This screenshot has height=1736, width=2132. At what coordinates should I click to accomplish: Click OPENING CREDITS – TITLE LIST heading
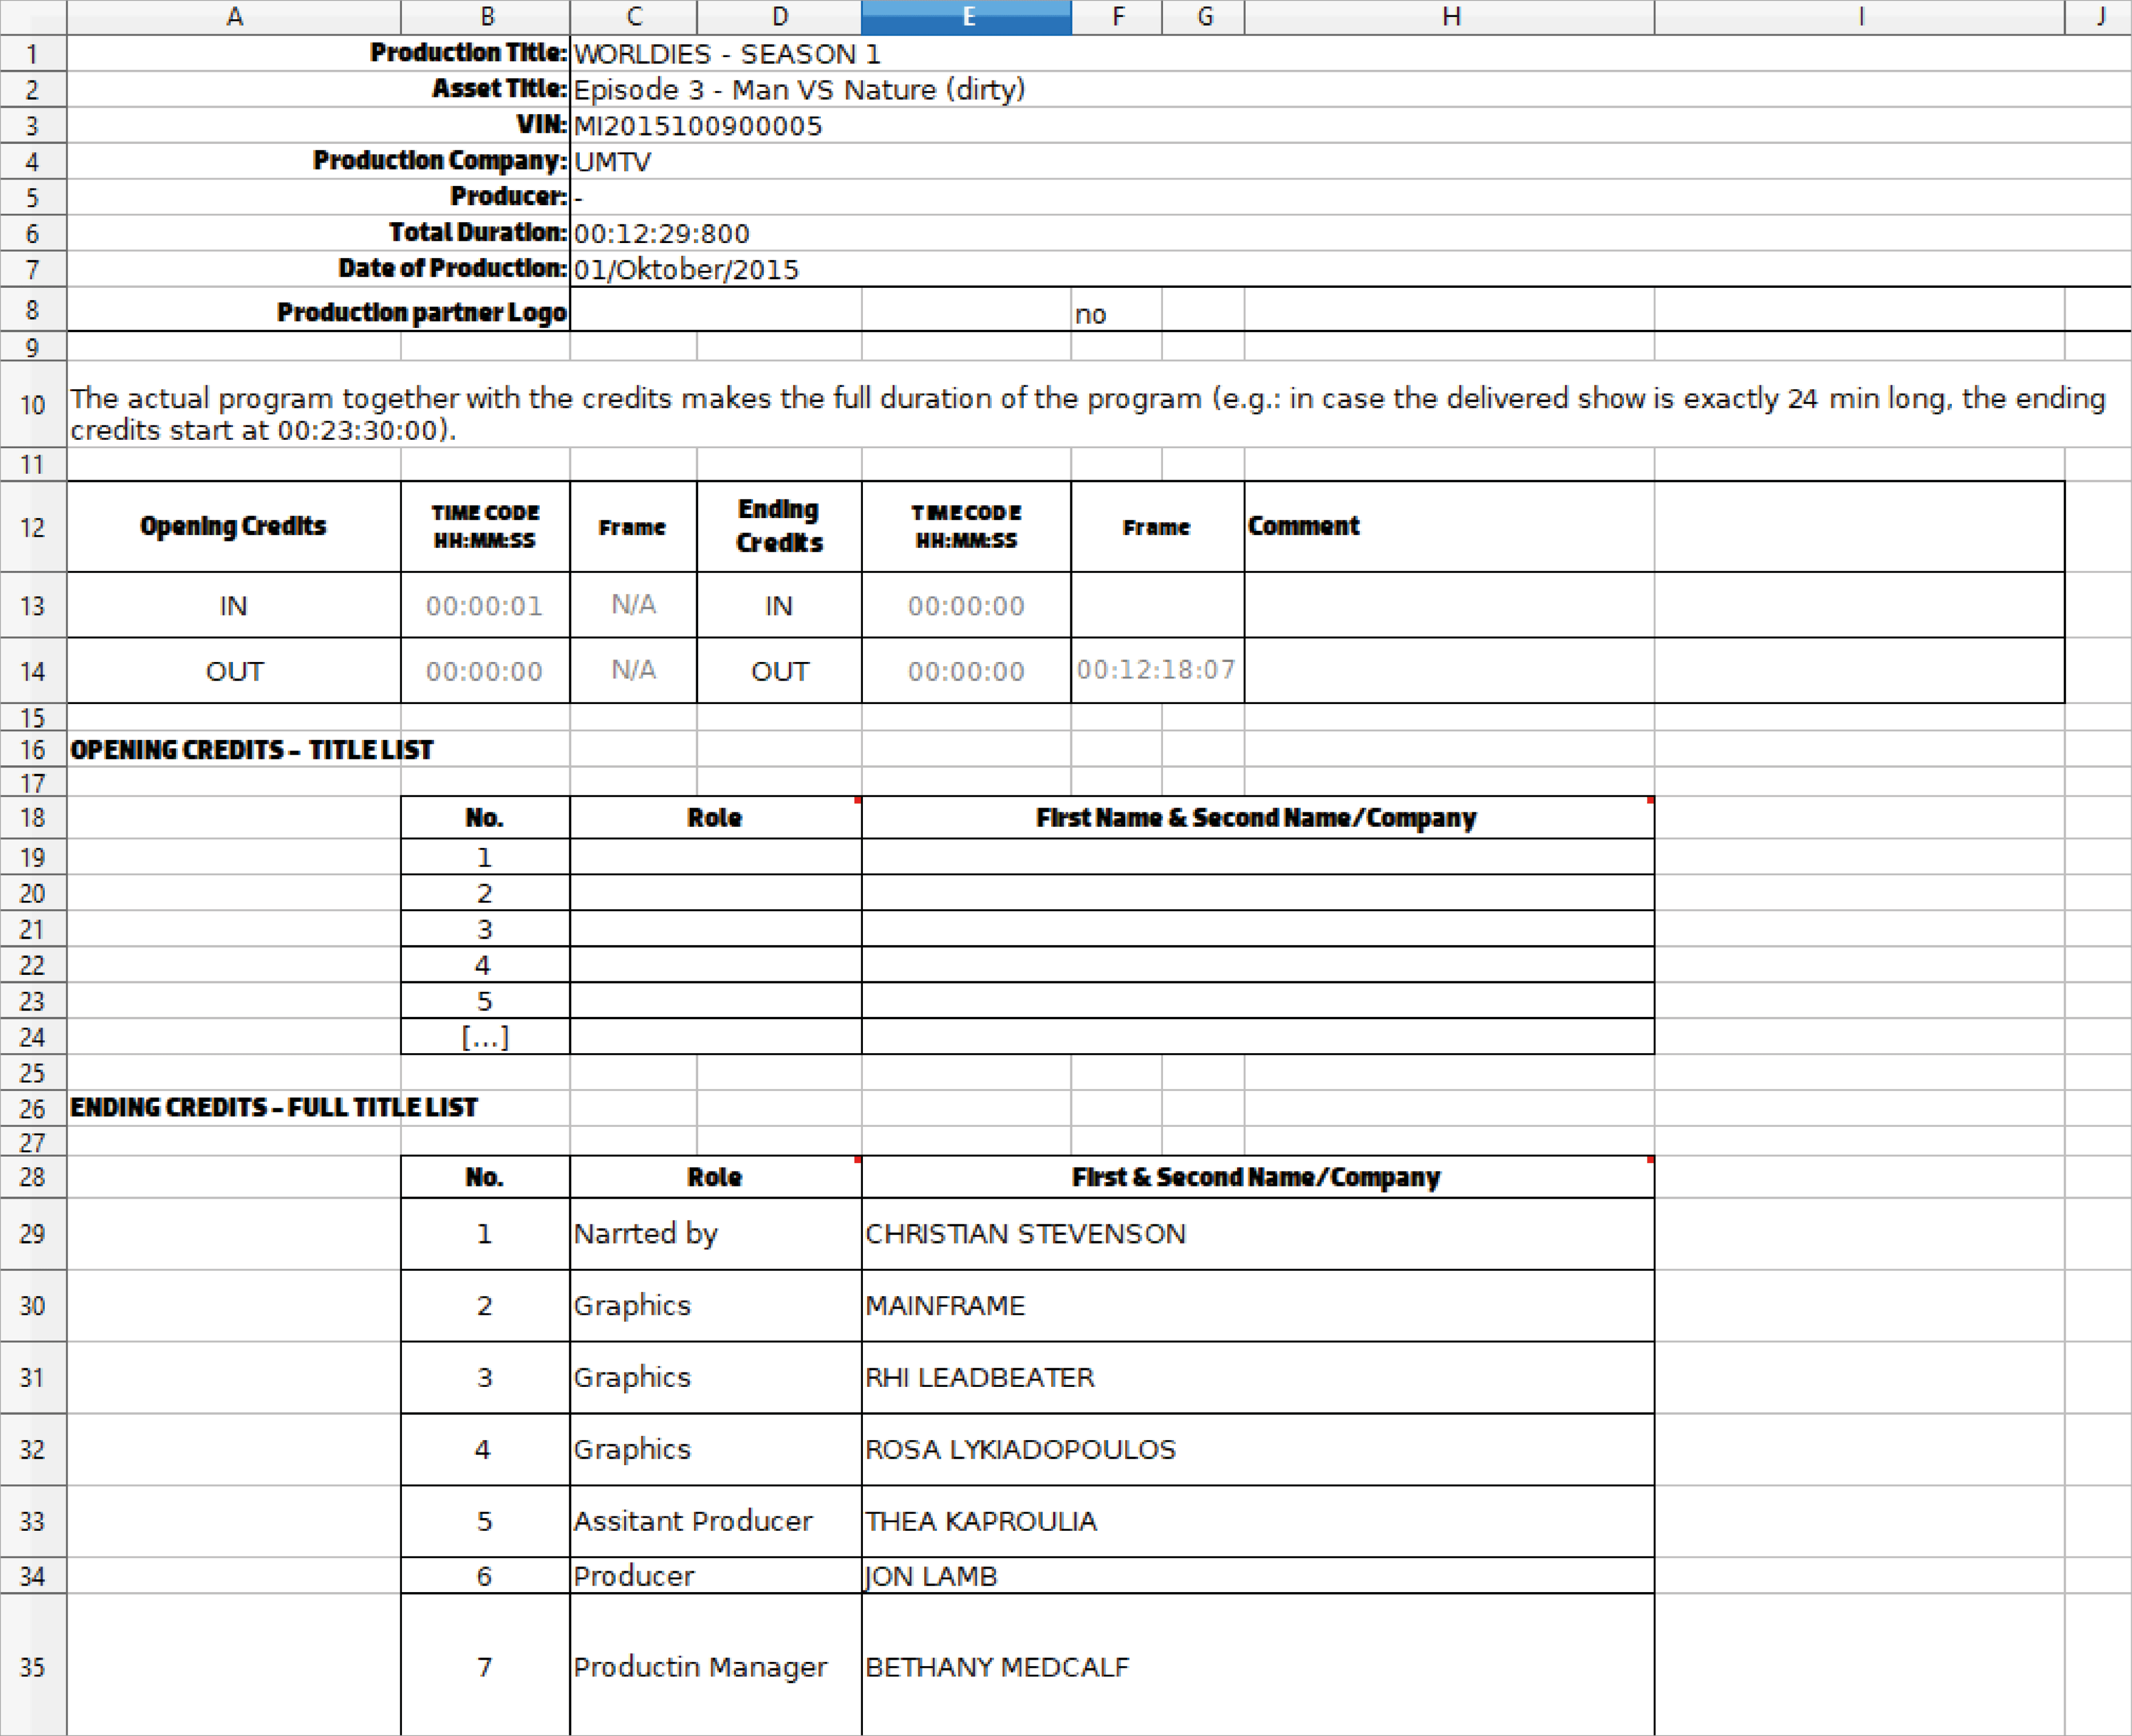pyautogui.click(x=251, y=750)
